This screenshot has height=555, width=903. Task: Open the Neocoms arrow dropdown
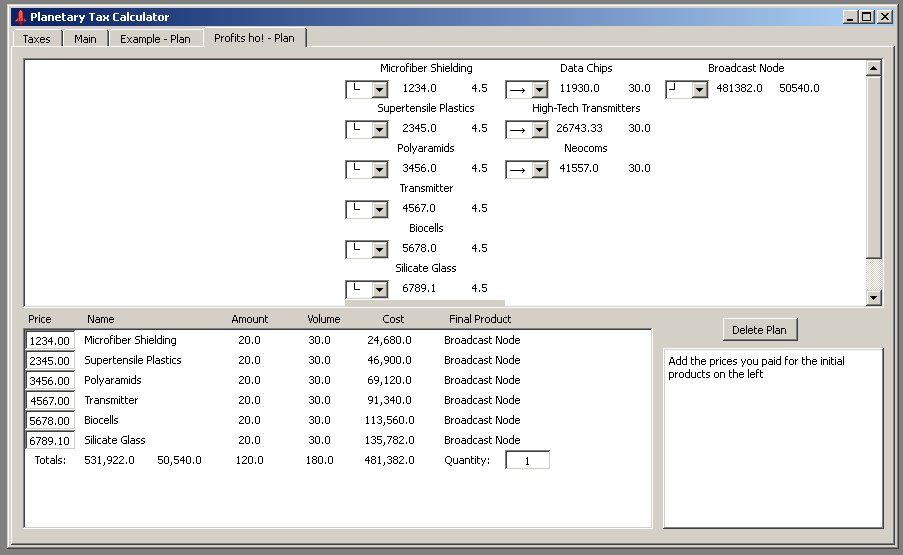click(x=539, y=170)
